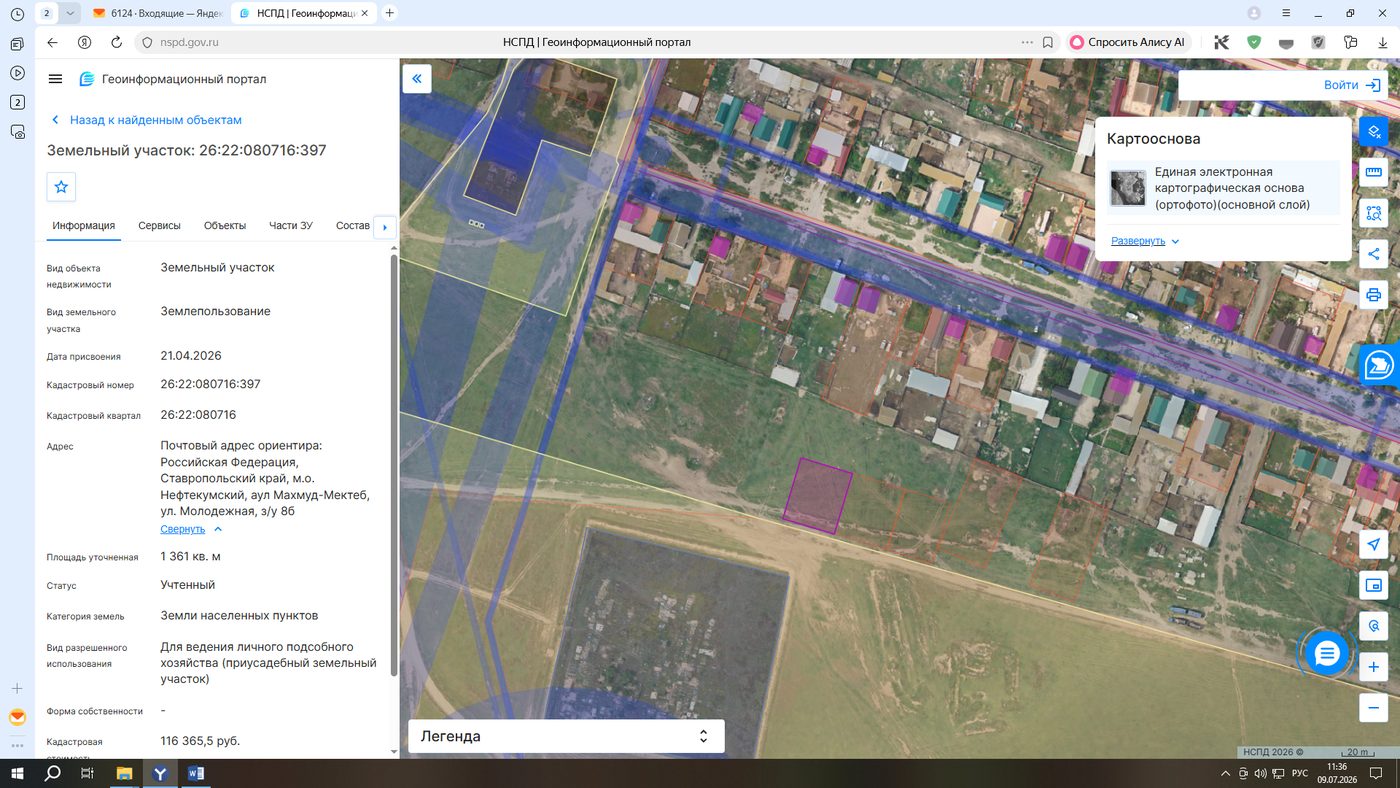Viewport: 1400px width, 788px height.
Task: Switch to the Yandex Mail Входящие tab
Action: pyautogui.click(x=156, y=13)
